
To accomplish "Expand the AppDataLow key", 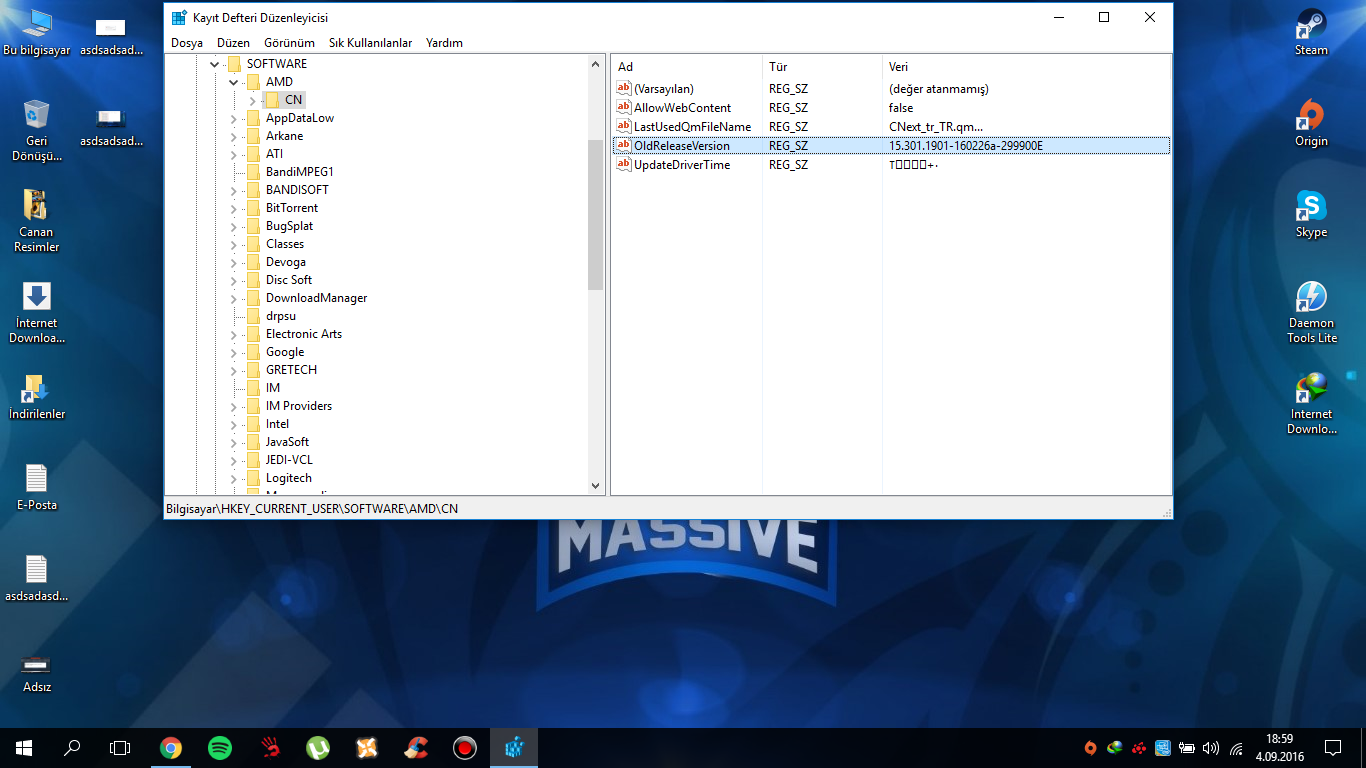I will click(233, 118).
